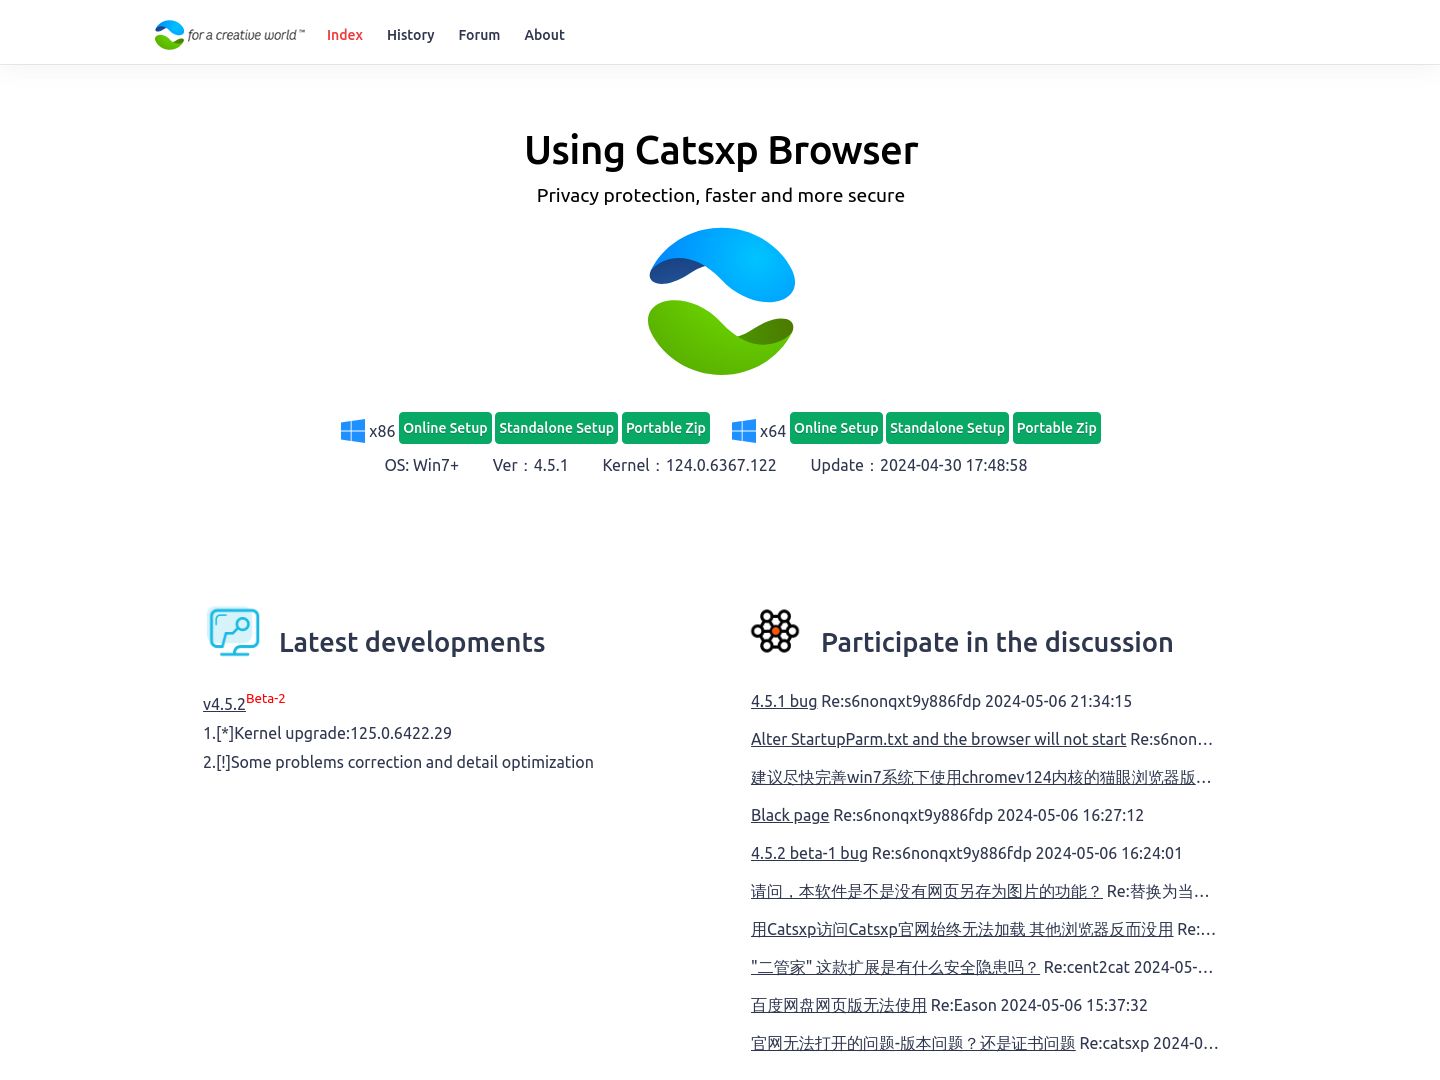Open the thread '请问，本软件是不是没有网页另存为图片的功能？'

click(x=927, y=891)
